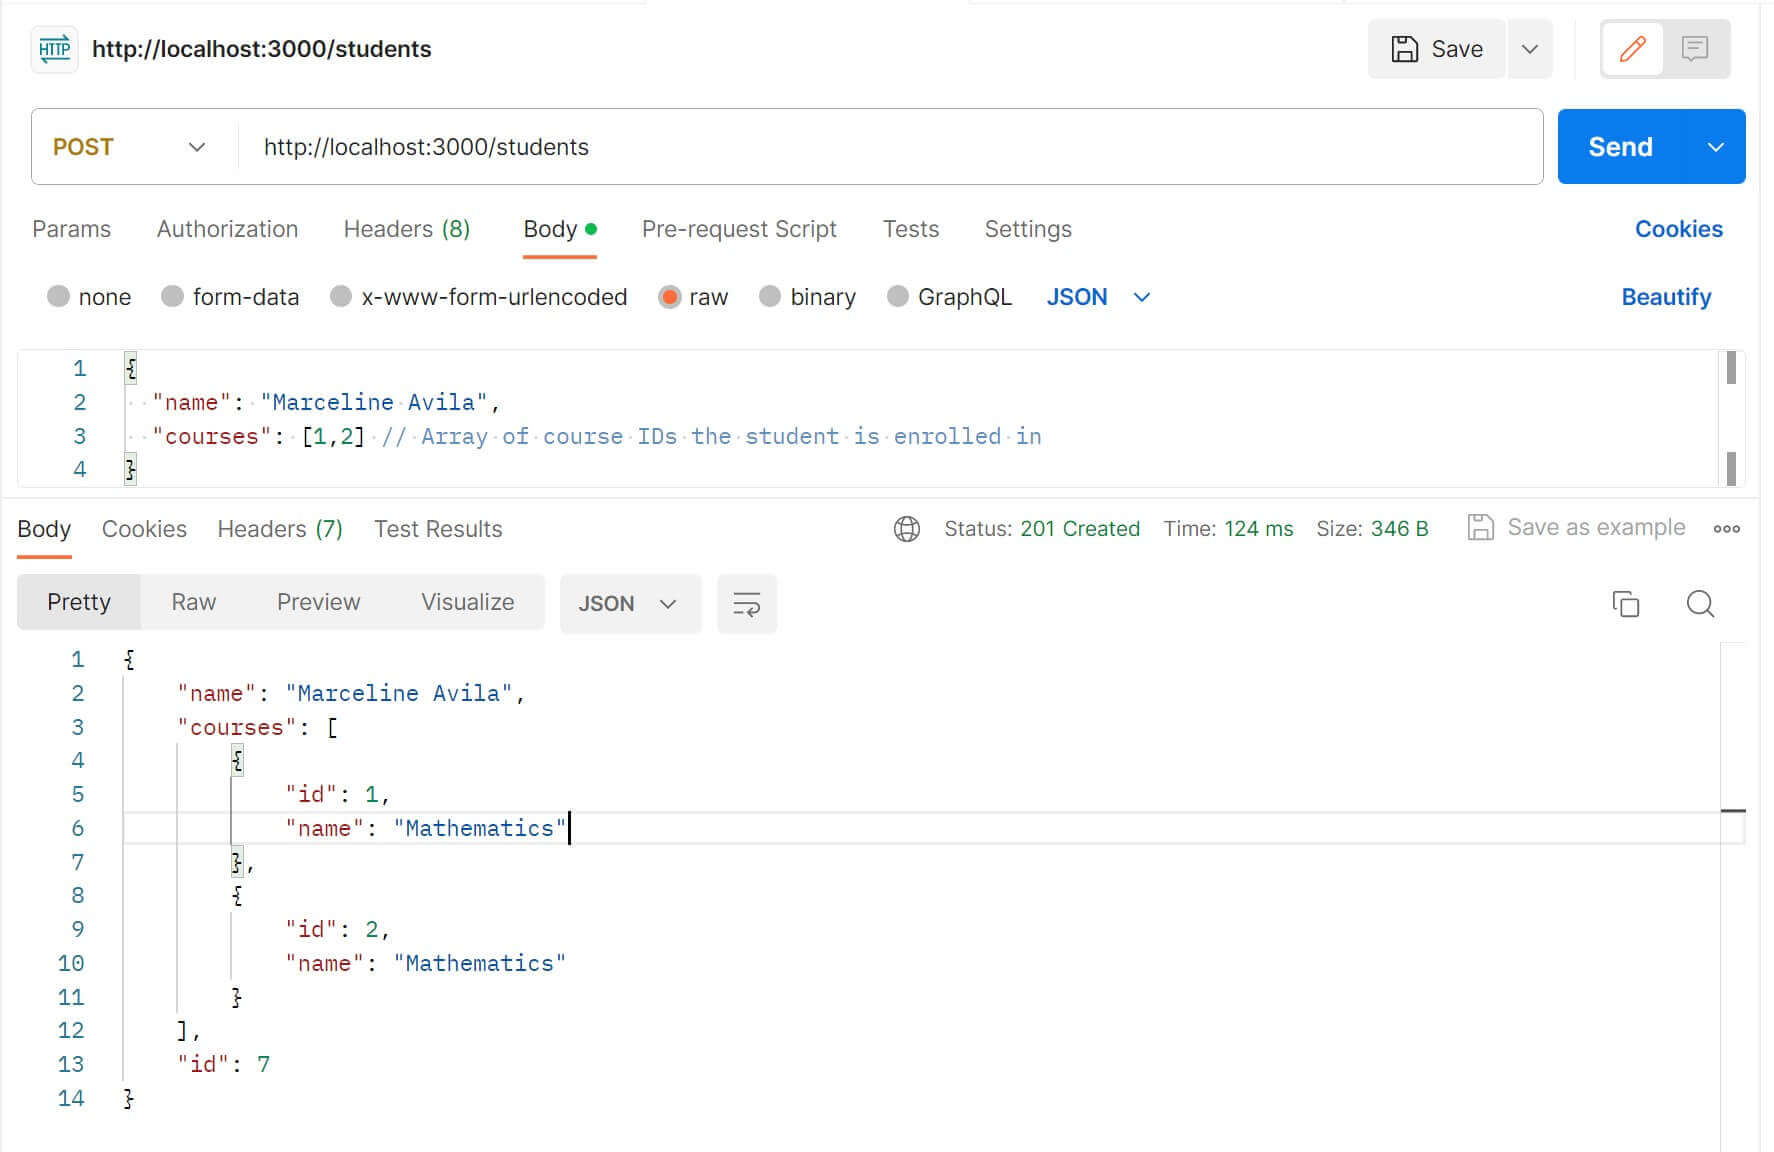Click Save as example
The height and width of the screenshot is (1152, 1774).
[1576, 527]
